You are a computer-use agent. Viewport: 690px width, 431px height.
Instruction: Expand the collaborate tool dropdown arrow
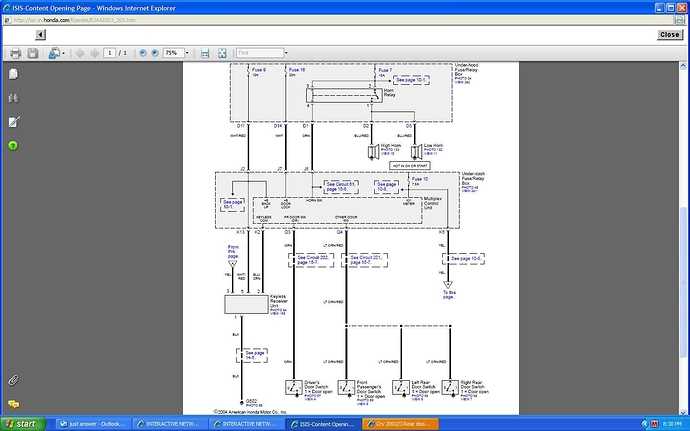(63, 53)
